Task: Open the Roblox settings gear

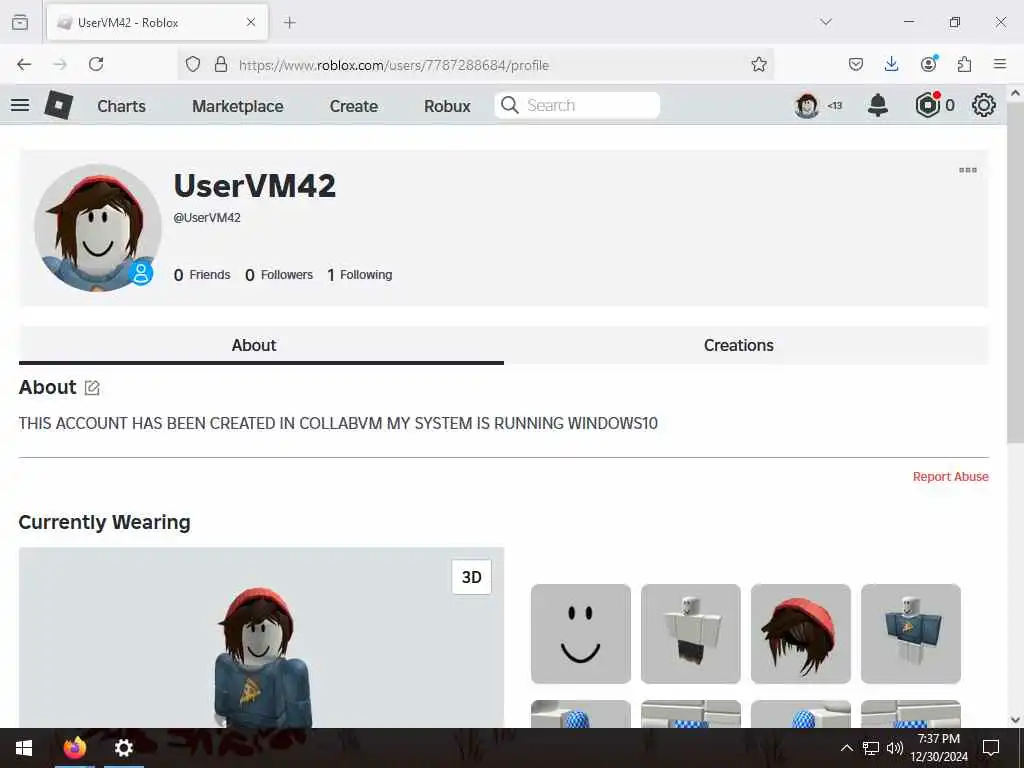Action: [x=984, y=105]
